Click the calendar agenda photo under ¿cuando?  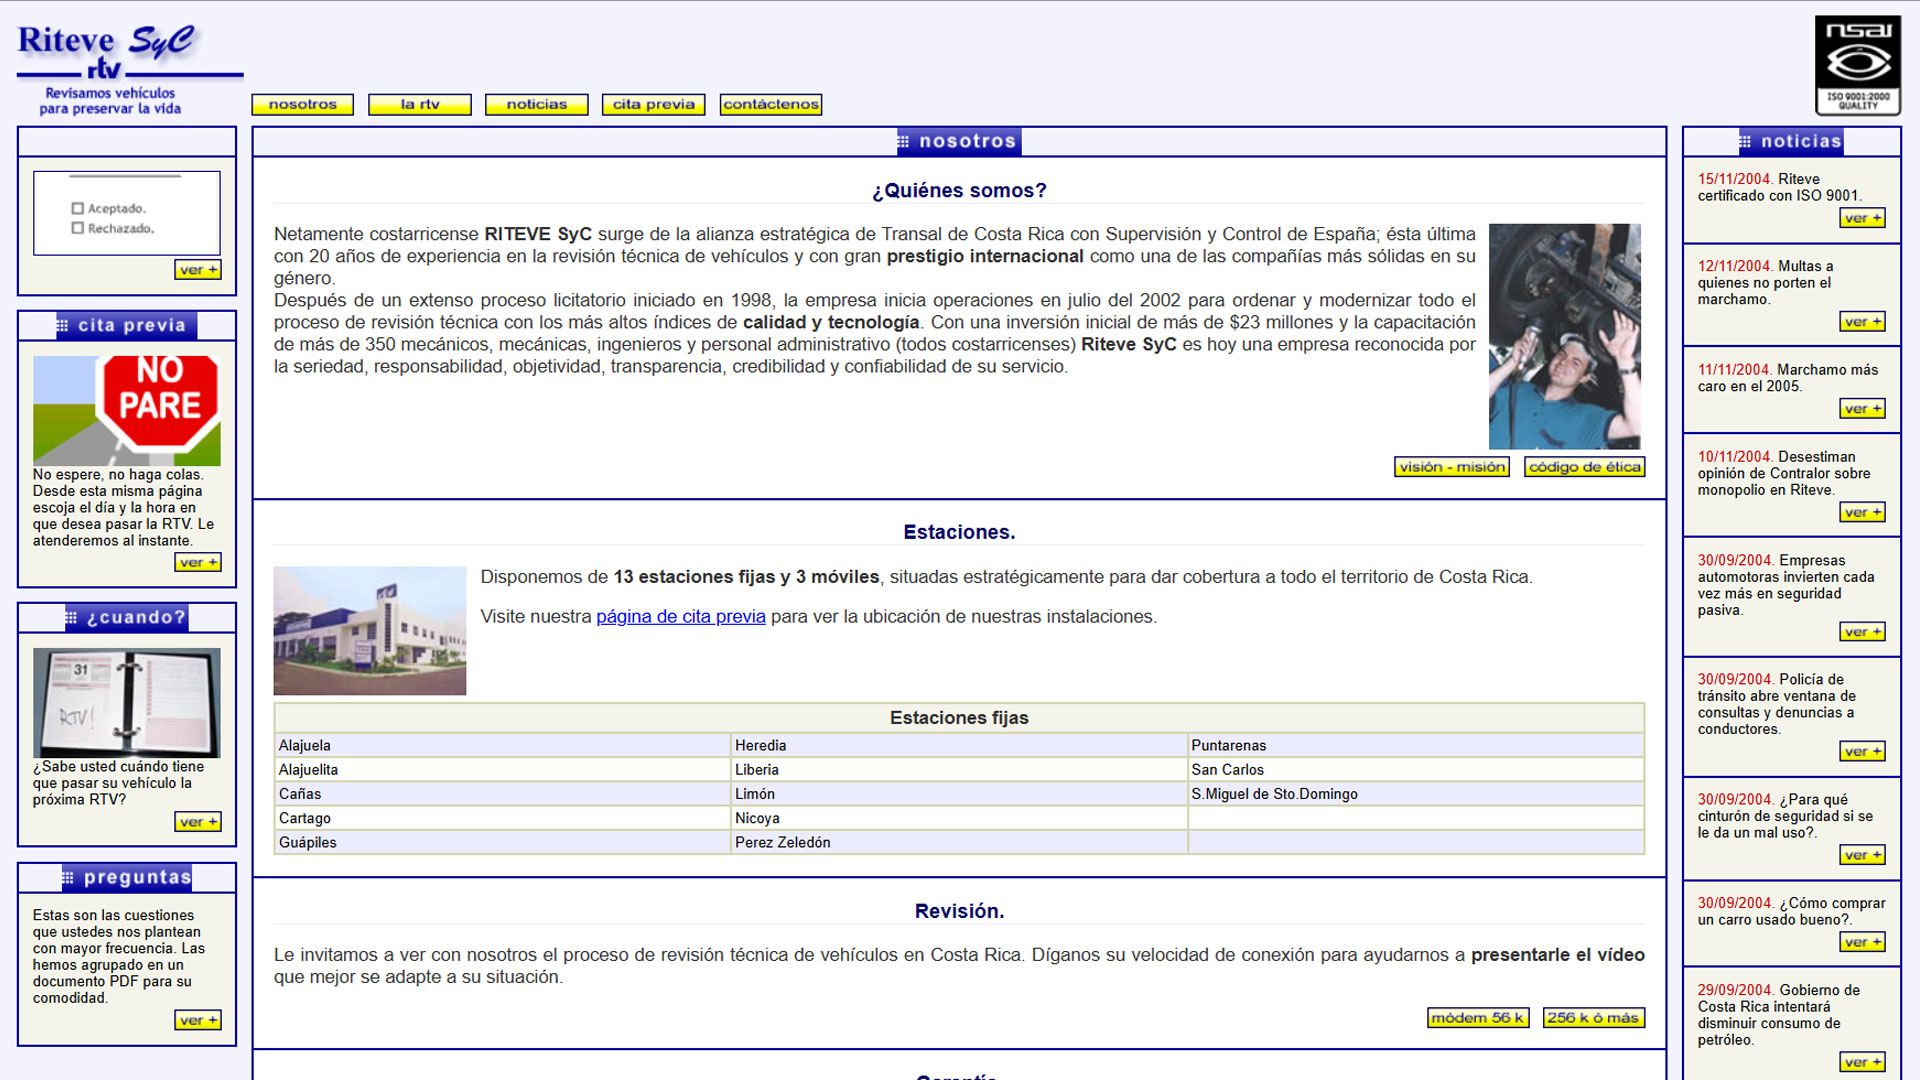coord(126,702)
